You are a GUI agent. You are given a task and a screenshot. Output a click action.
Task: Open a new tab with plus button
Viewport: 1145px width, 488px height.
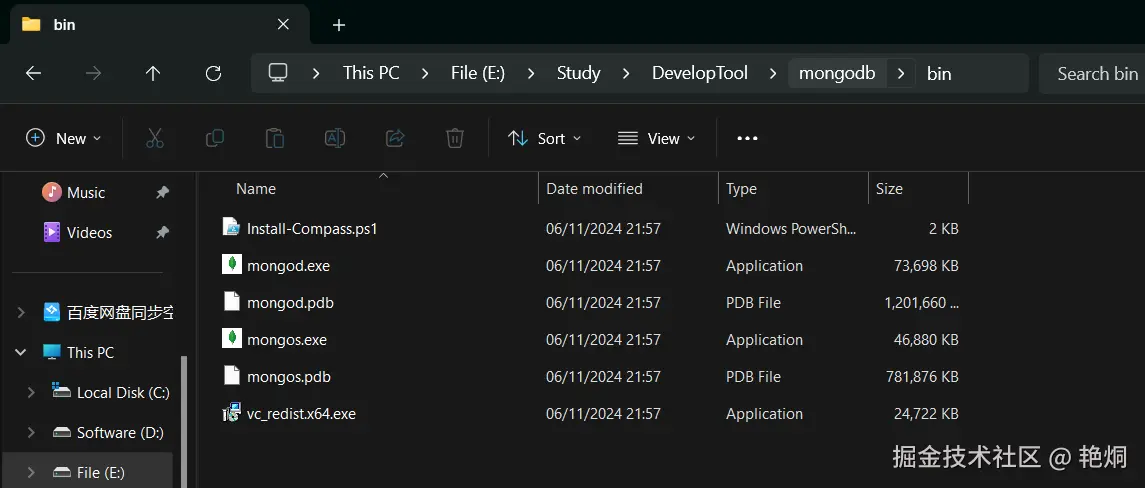[x=339, y=25]
